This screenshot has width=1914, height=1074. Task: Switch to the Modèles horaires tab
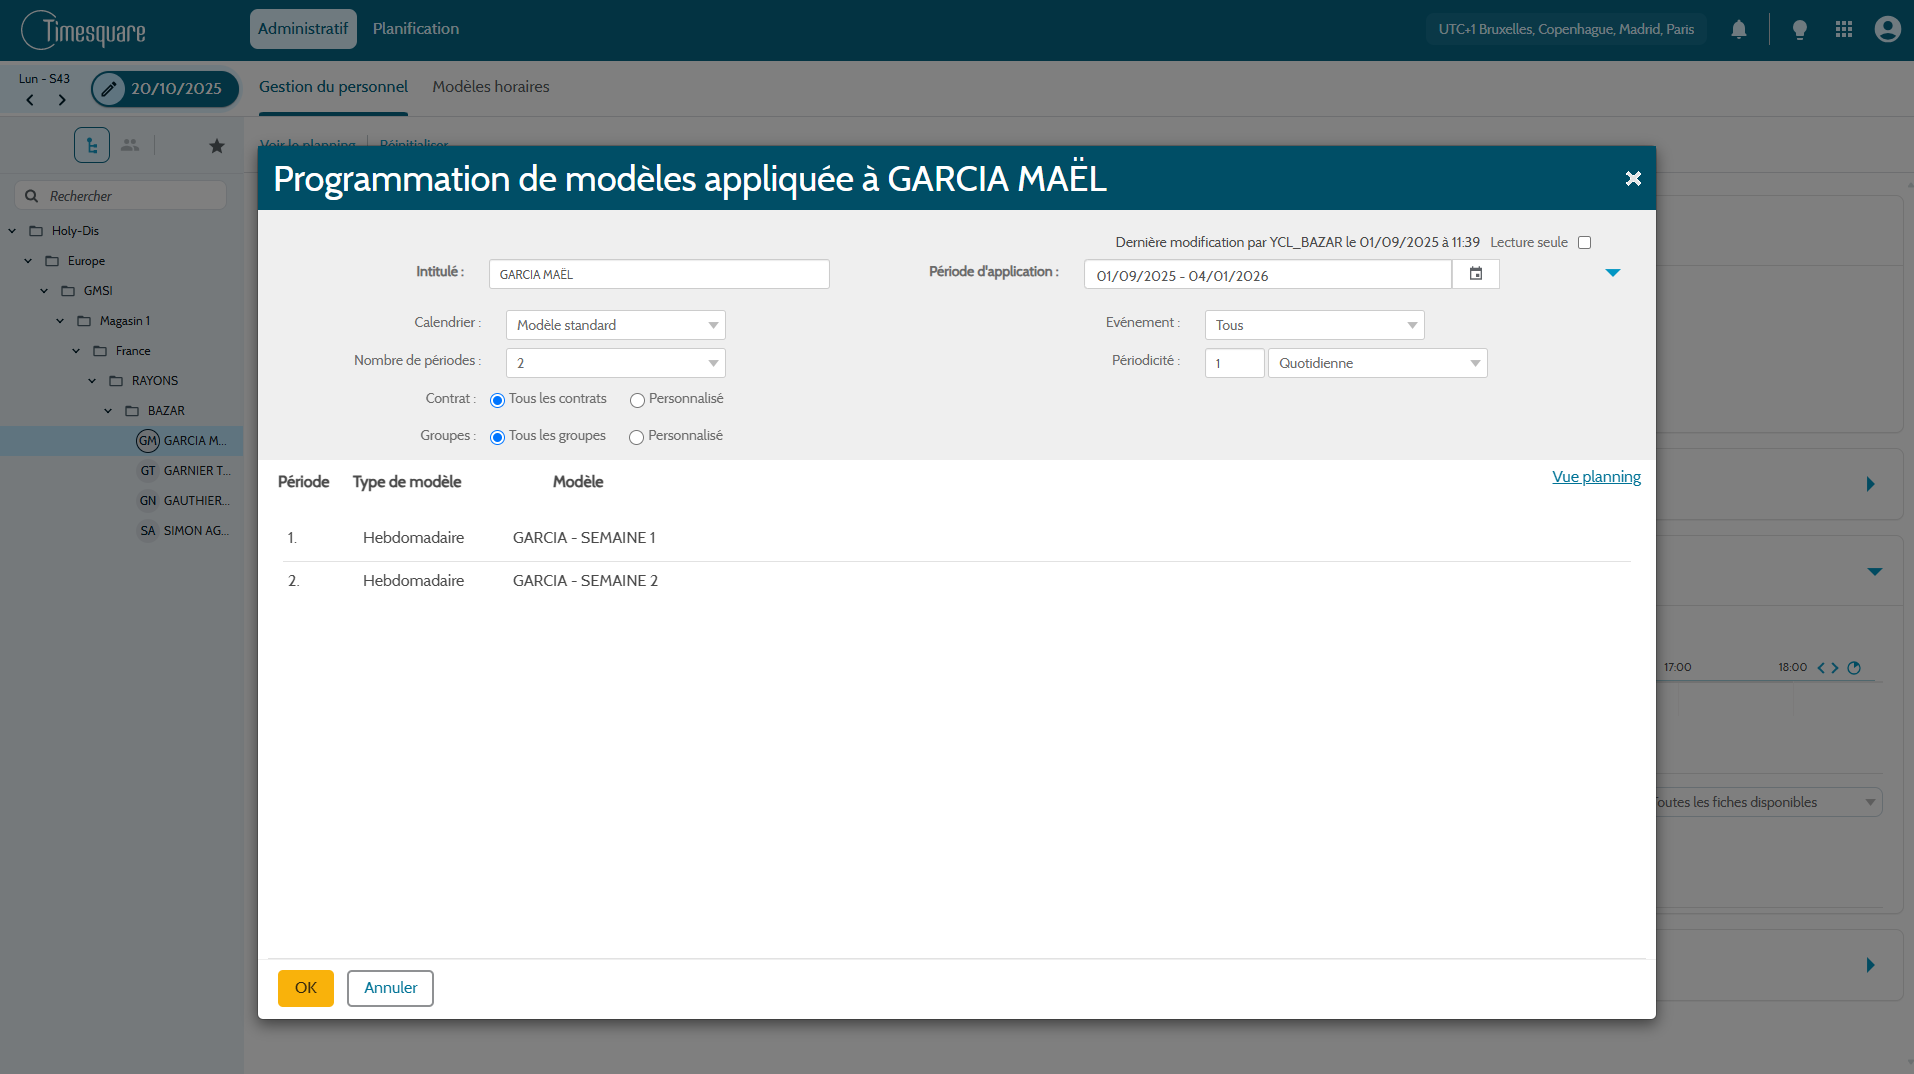[x=490, y=87]
